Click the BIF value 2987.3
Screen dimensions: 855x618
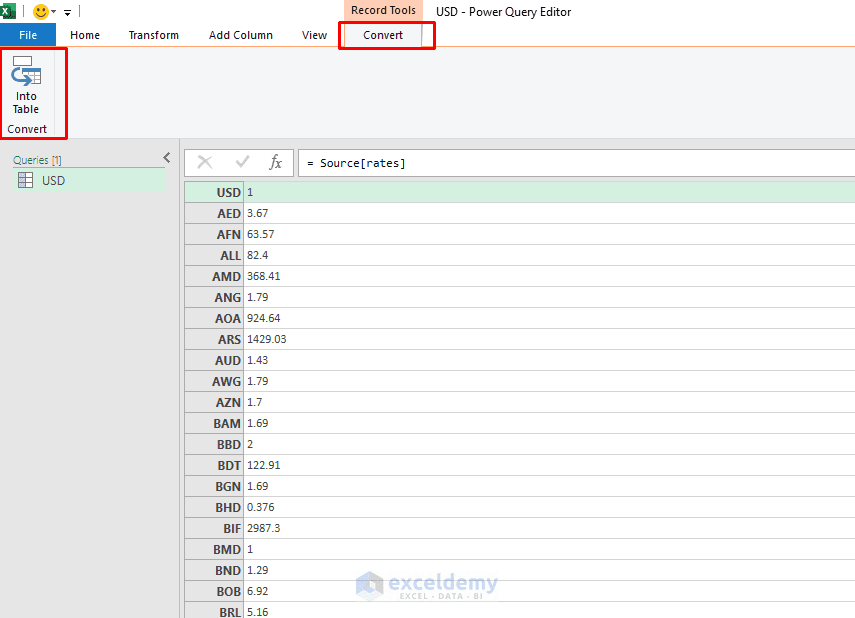tap(263, 528)
